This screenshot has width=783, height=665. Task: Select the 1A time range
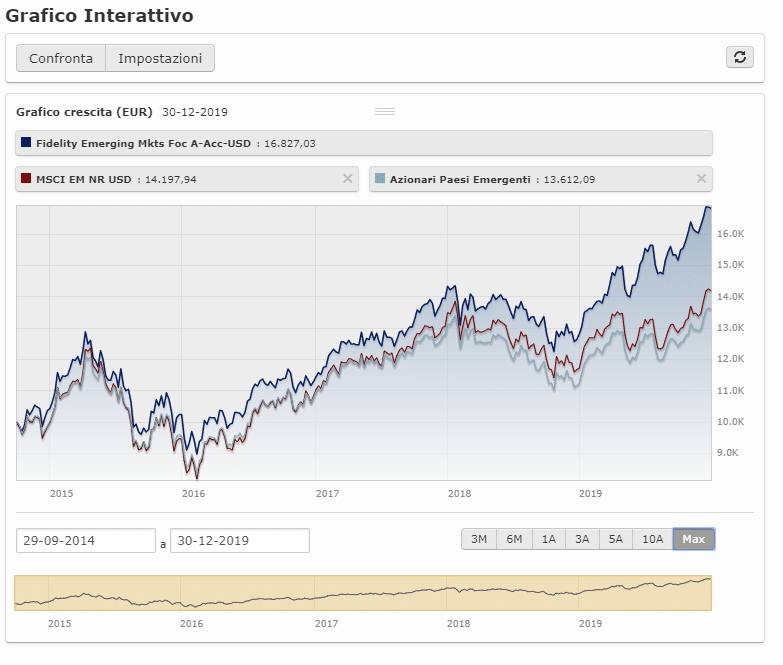549,539
